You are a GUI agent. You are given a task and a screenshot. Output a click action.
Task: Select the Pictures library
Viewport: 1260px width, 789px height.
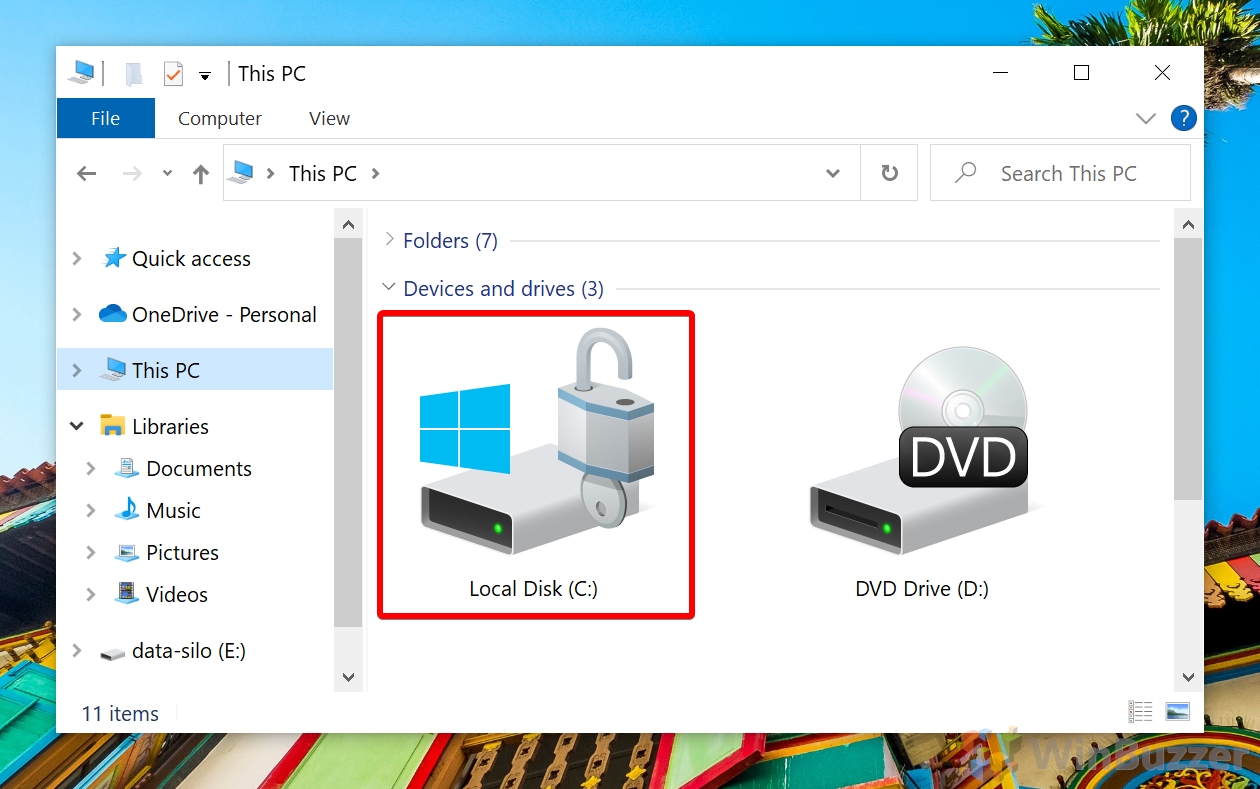(182, 553)
